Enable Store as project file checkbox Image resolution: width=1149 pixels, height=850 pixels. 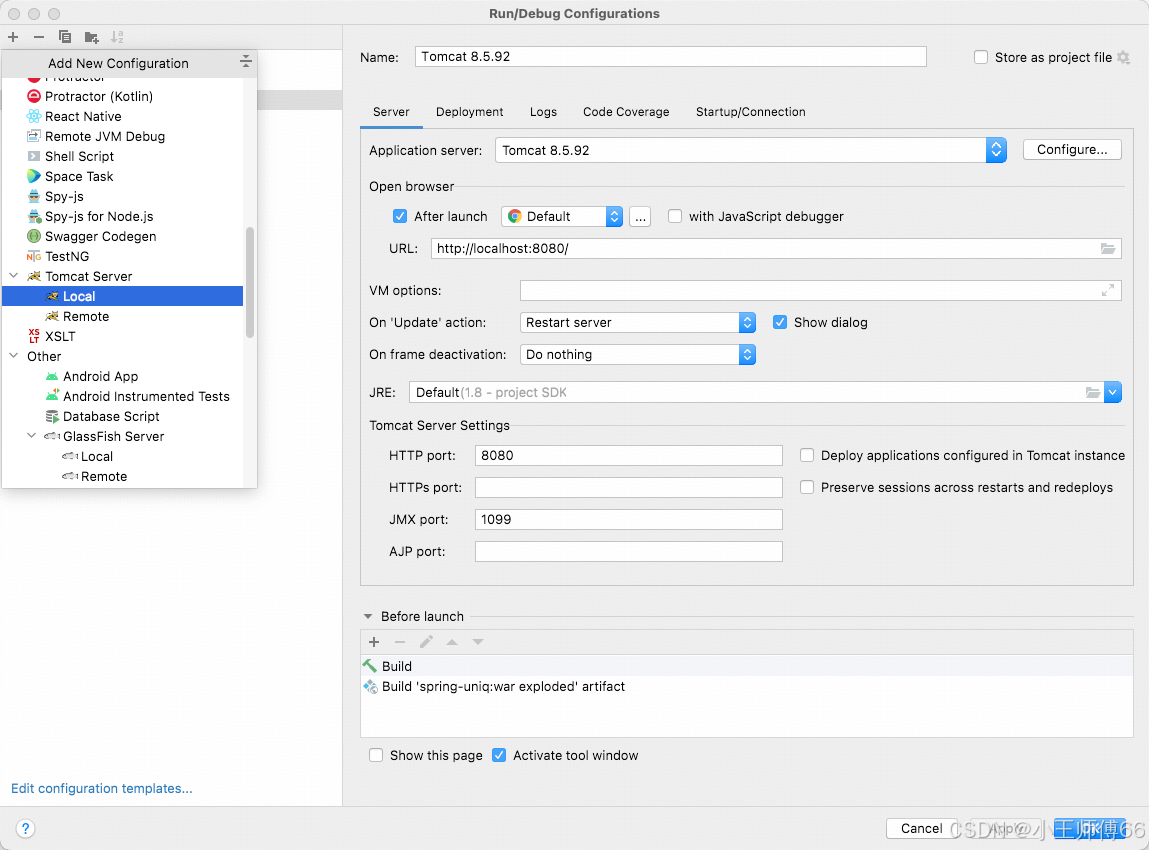980,57
